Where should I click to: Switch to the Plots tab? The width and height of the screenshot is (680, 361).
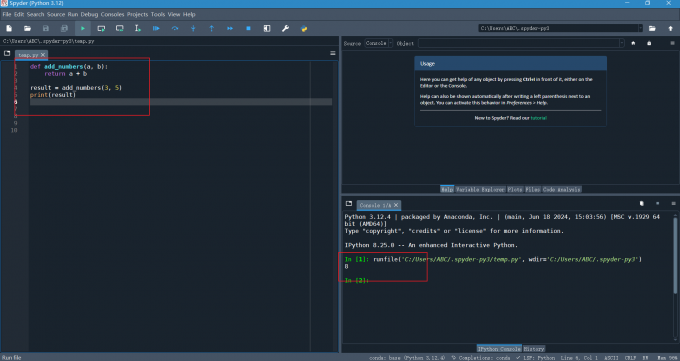point(515,190)
